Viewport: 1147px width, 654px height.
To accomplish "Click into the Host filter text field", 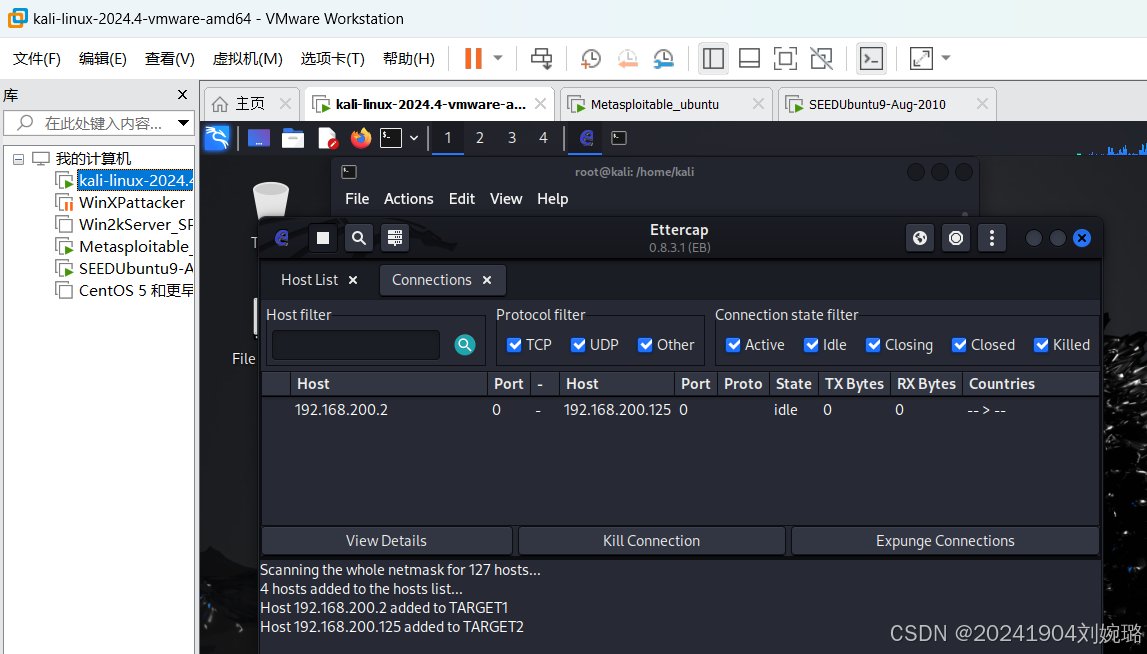I will coord(356,345).
